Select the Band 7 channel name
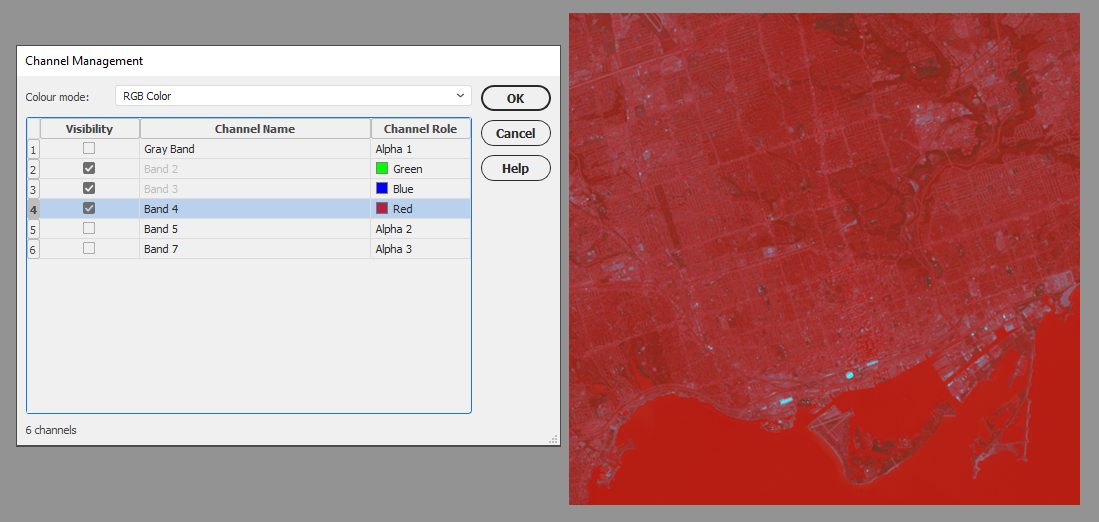Viewport: 1099px width, 522px height. 161,249
